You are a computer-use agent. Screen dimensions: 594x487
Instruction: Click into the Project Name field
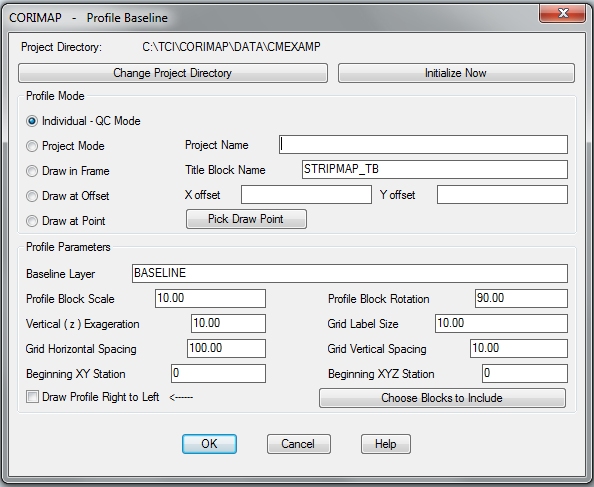coord(423,145)
